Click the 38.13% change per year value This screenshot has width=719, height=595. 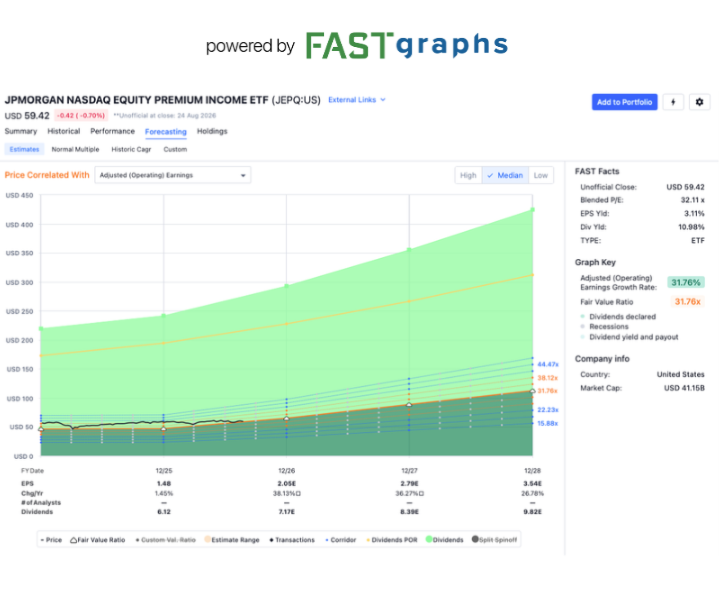[x=285, y=494]
